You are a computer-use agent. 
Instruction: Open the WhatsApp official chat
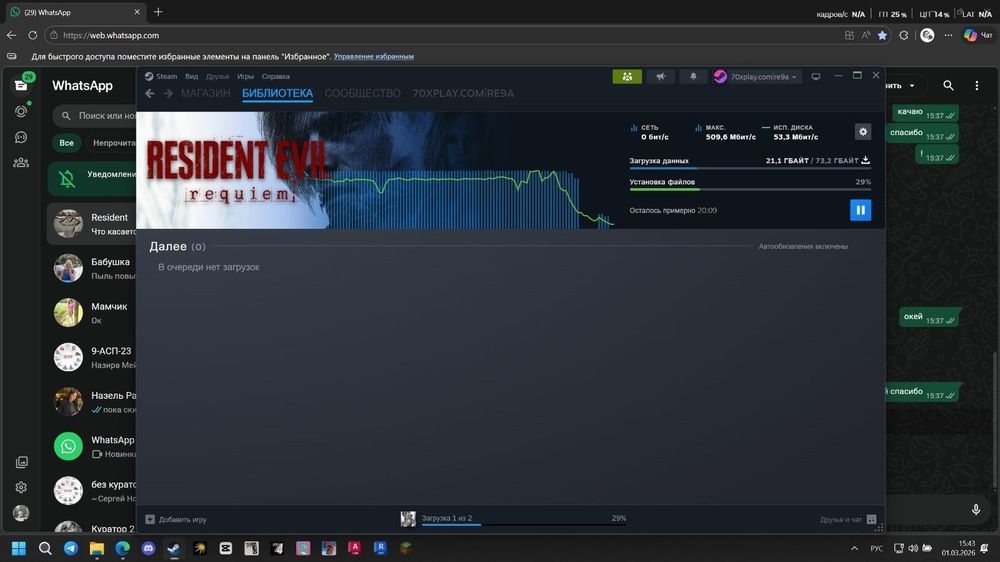click(x=92, y=447)
